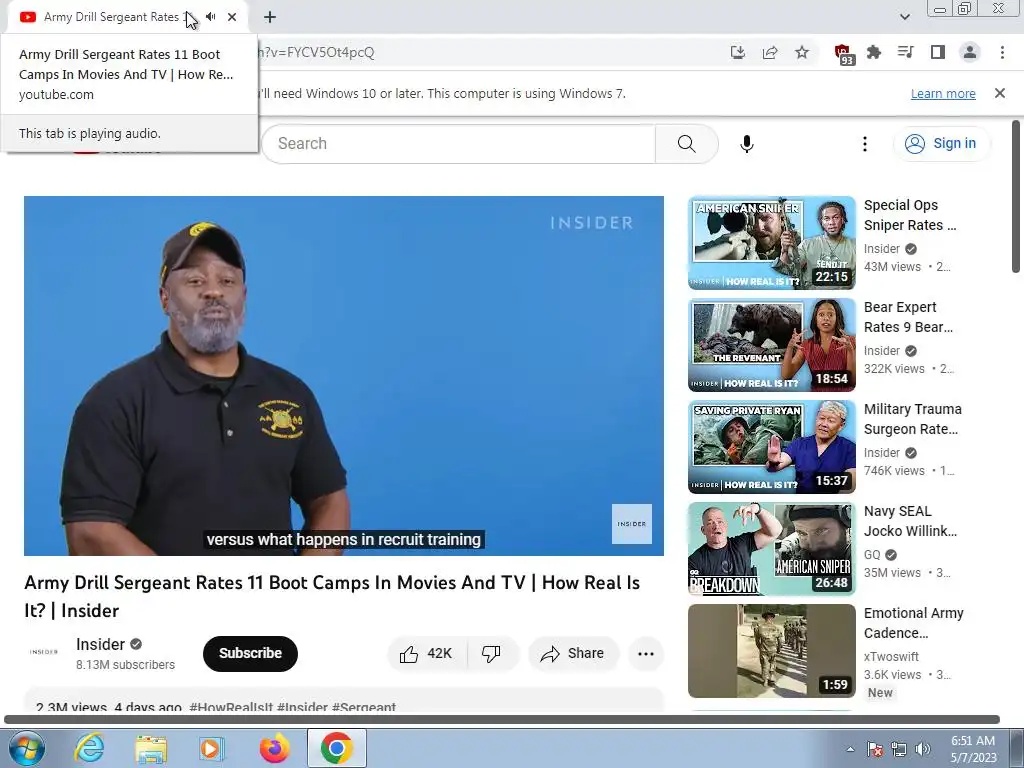Share the video
This screenshot has width=1024, height=768.
pos(573,654)
